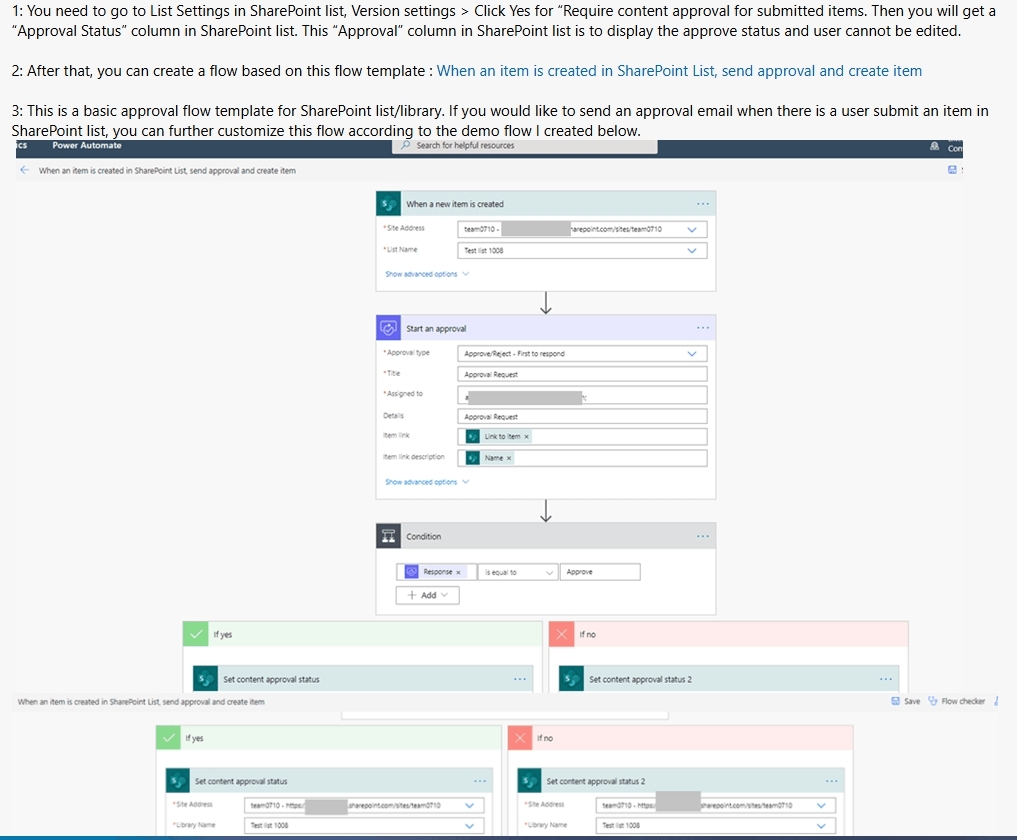Expand the Library Name dropdown in Set content approval status
Viewport: 1017px width, 840px height.
click(x=470, y=826)
